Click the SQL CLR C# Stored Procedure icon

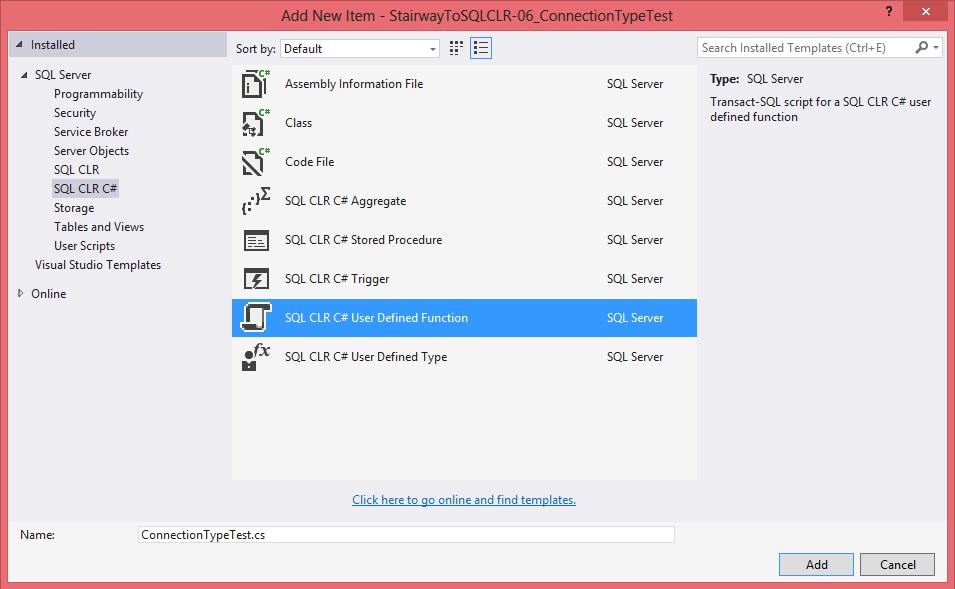pos(256,240)
